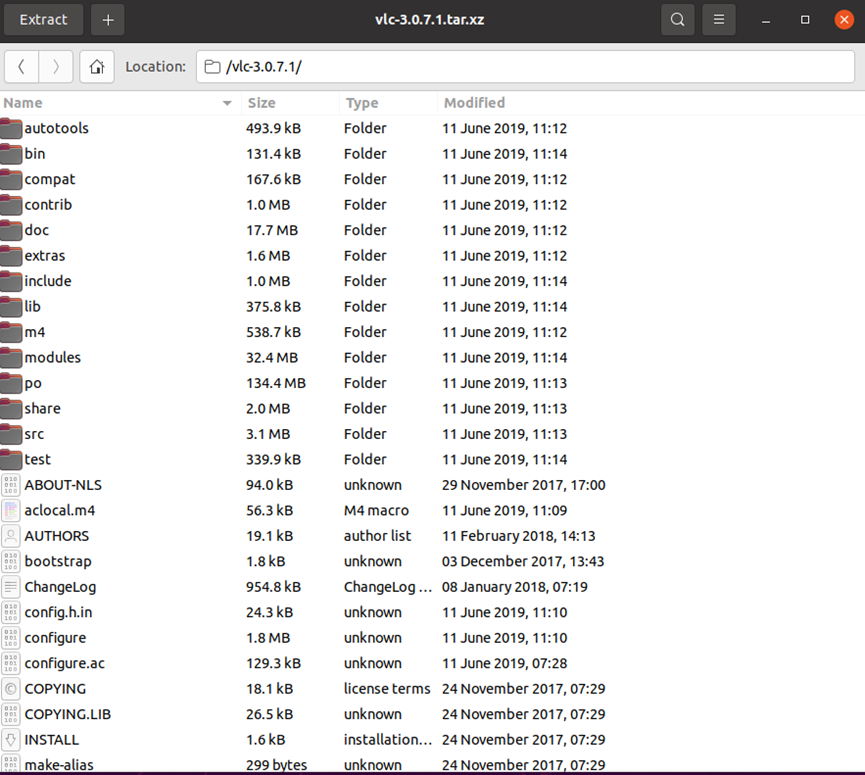Screen dimensions: 865x775
Task: Click date '29 November 2017, 17:00'
Action: [x=524, y=485]
